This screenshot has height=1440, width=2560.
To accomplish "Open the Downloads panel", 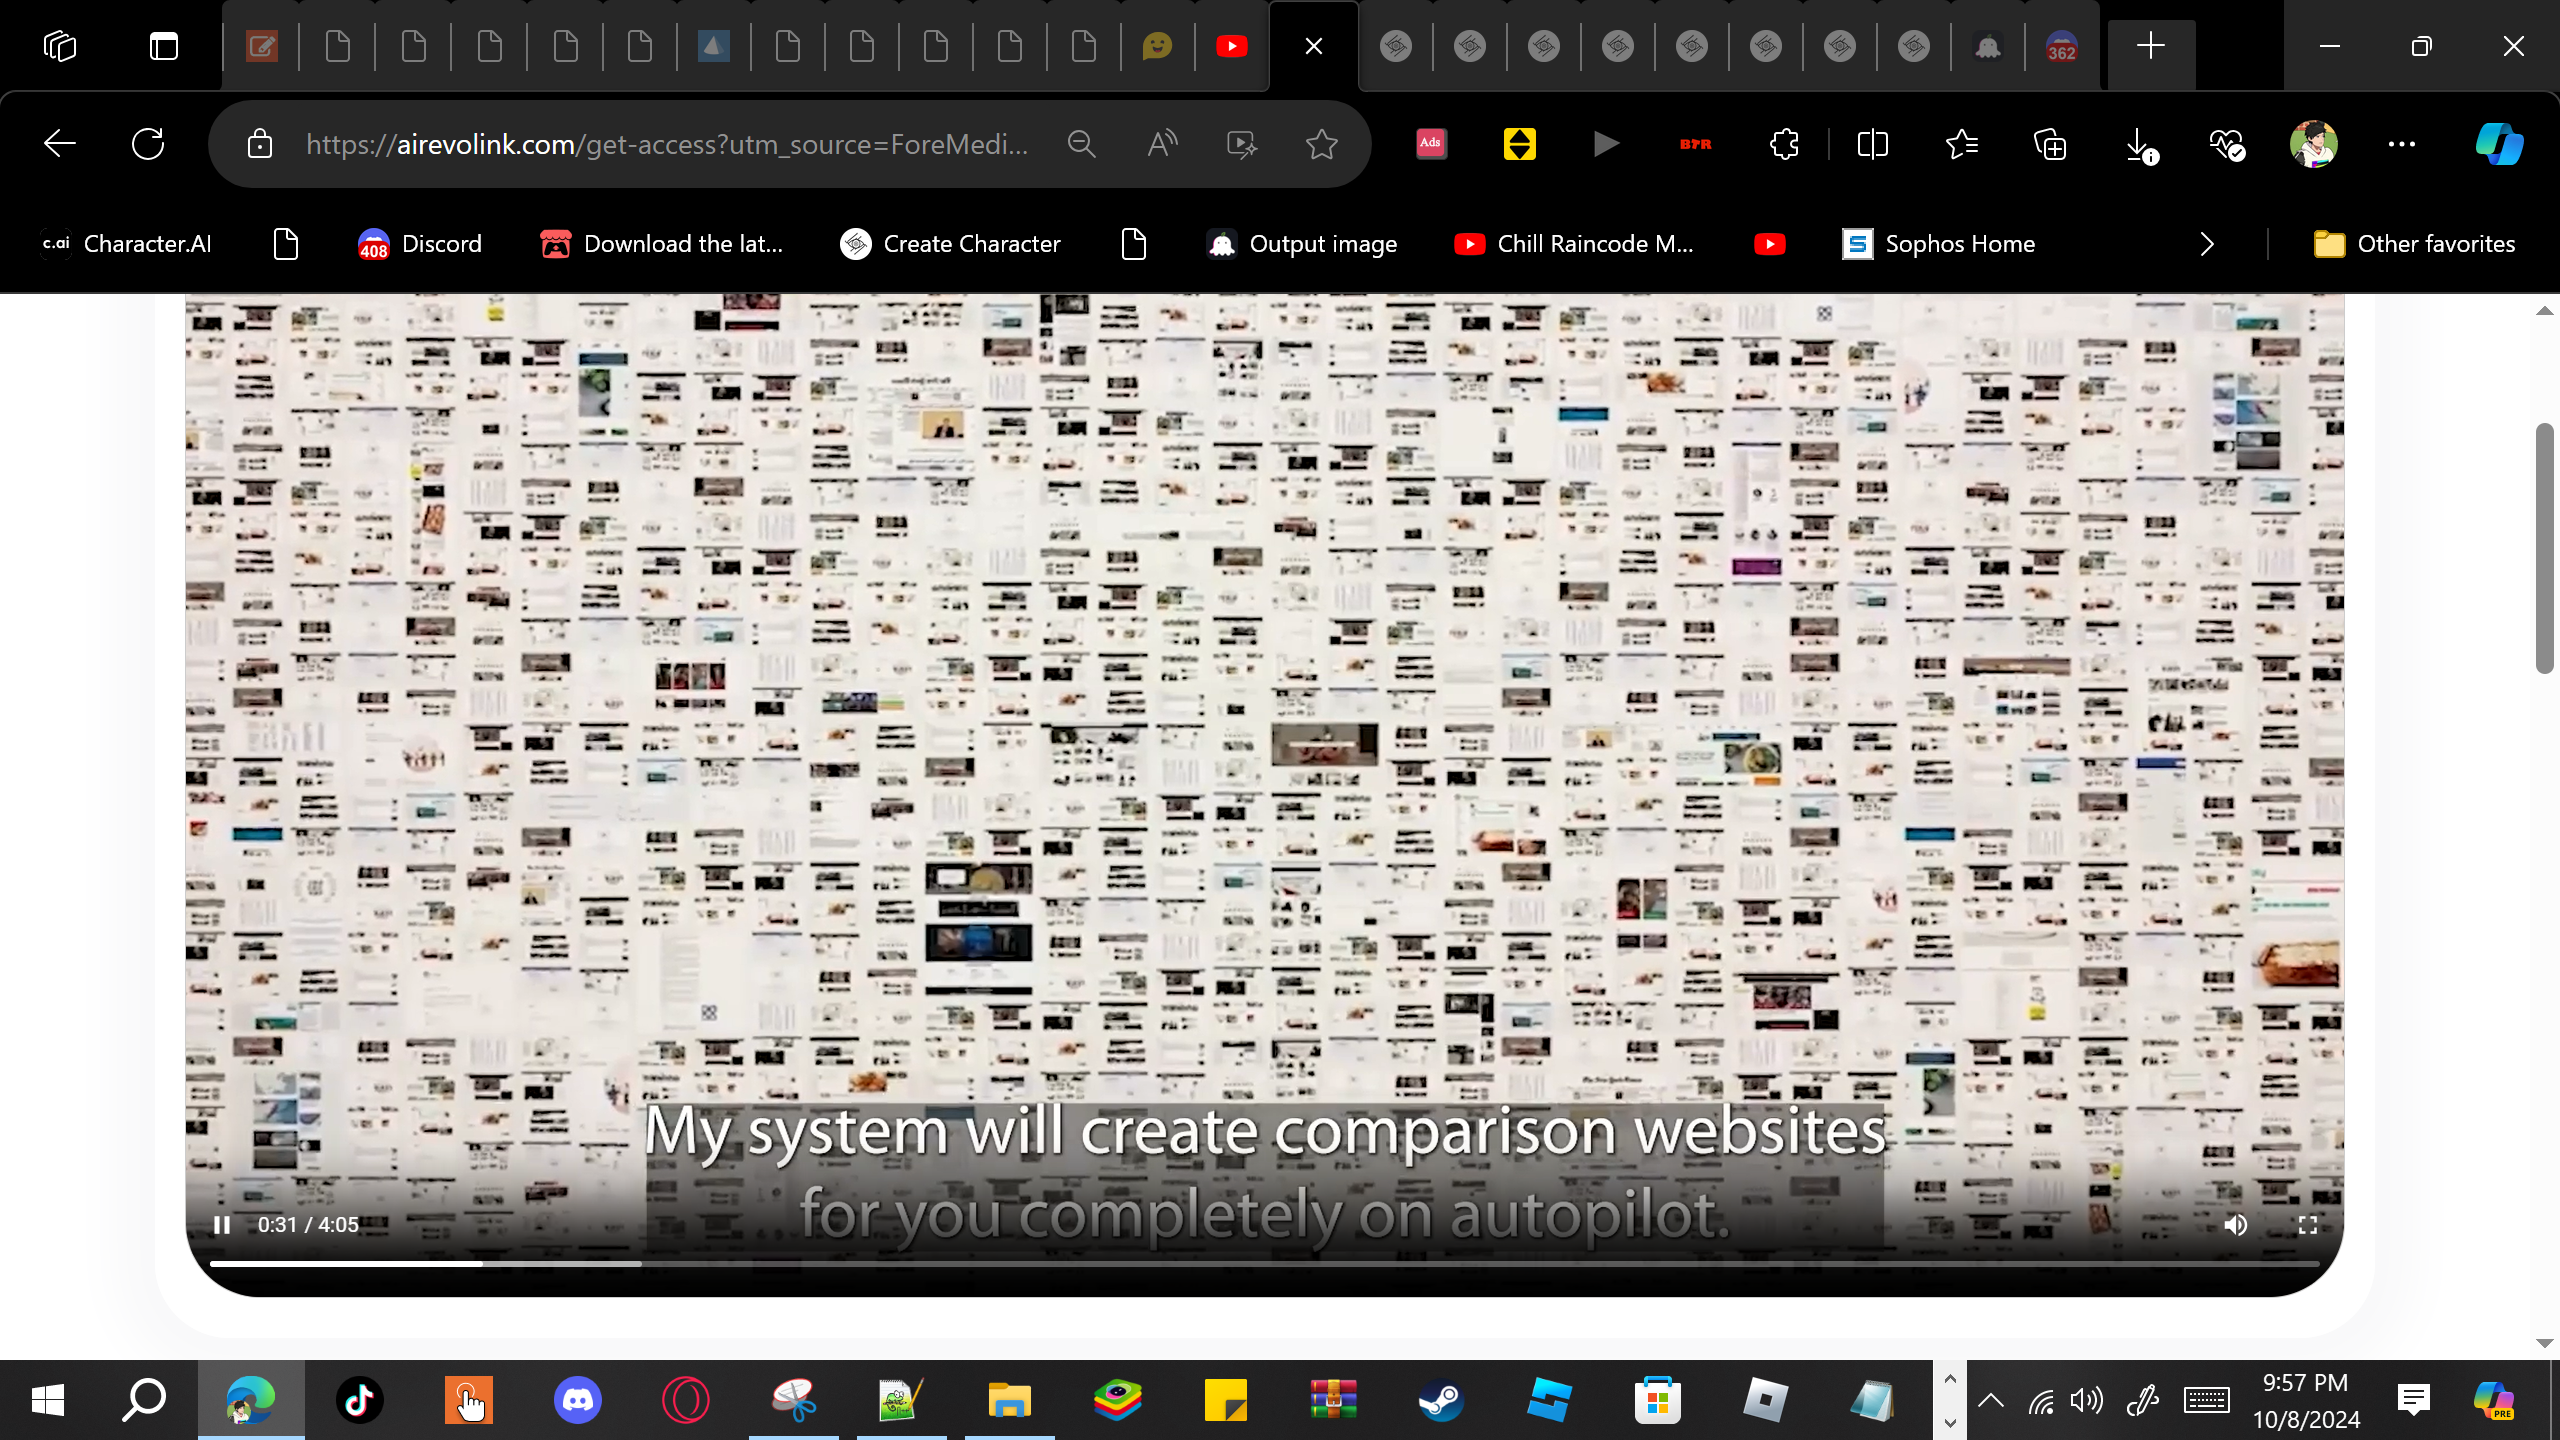I will (x=2138, y=144).
